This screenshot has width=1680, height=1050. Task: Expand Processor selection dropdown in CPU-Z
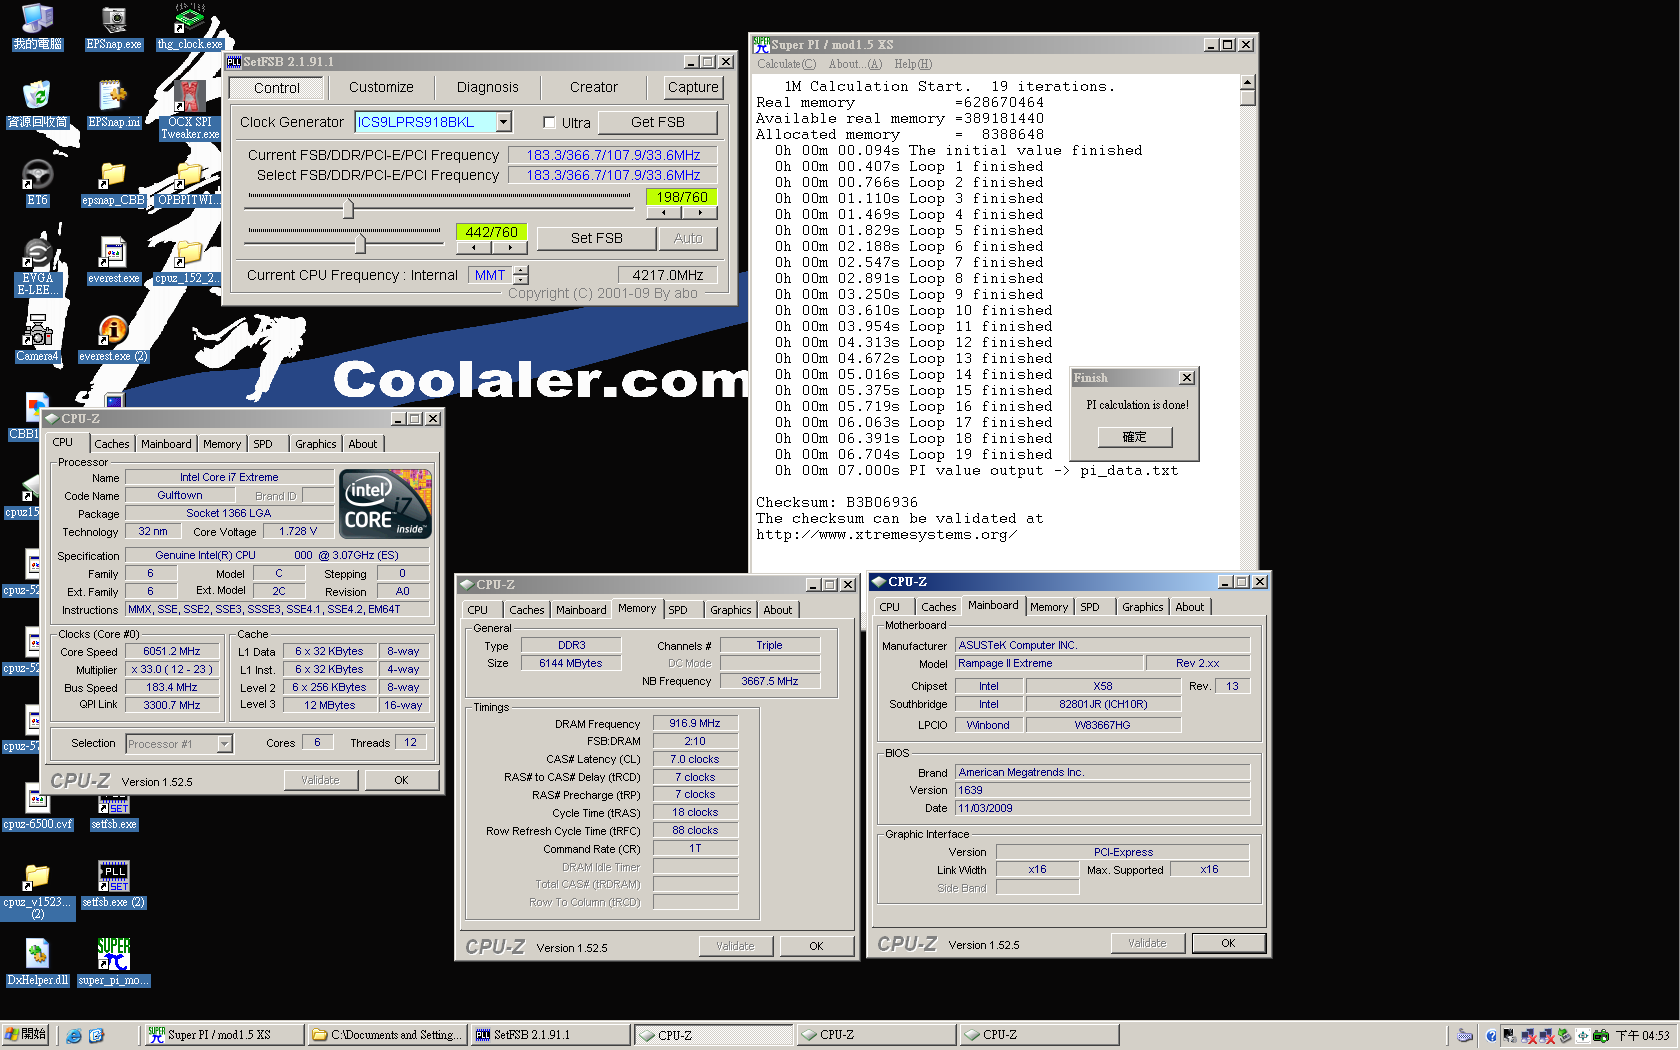pos(224,744)
